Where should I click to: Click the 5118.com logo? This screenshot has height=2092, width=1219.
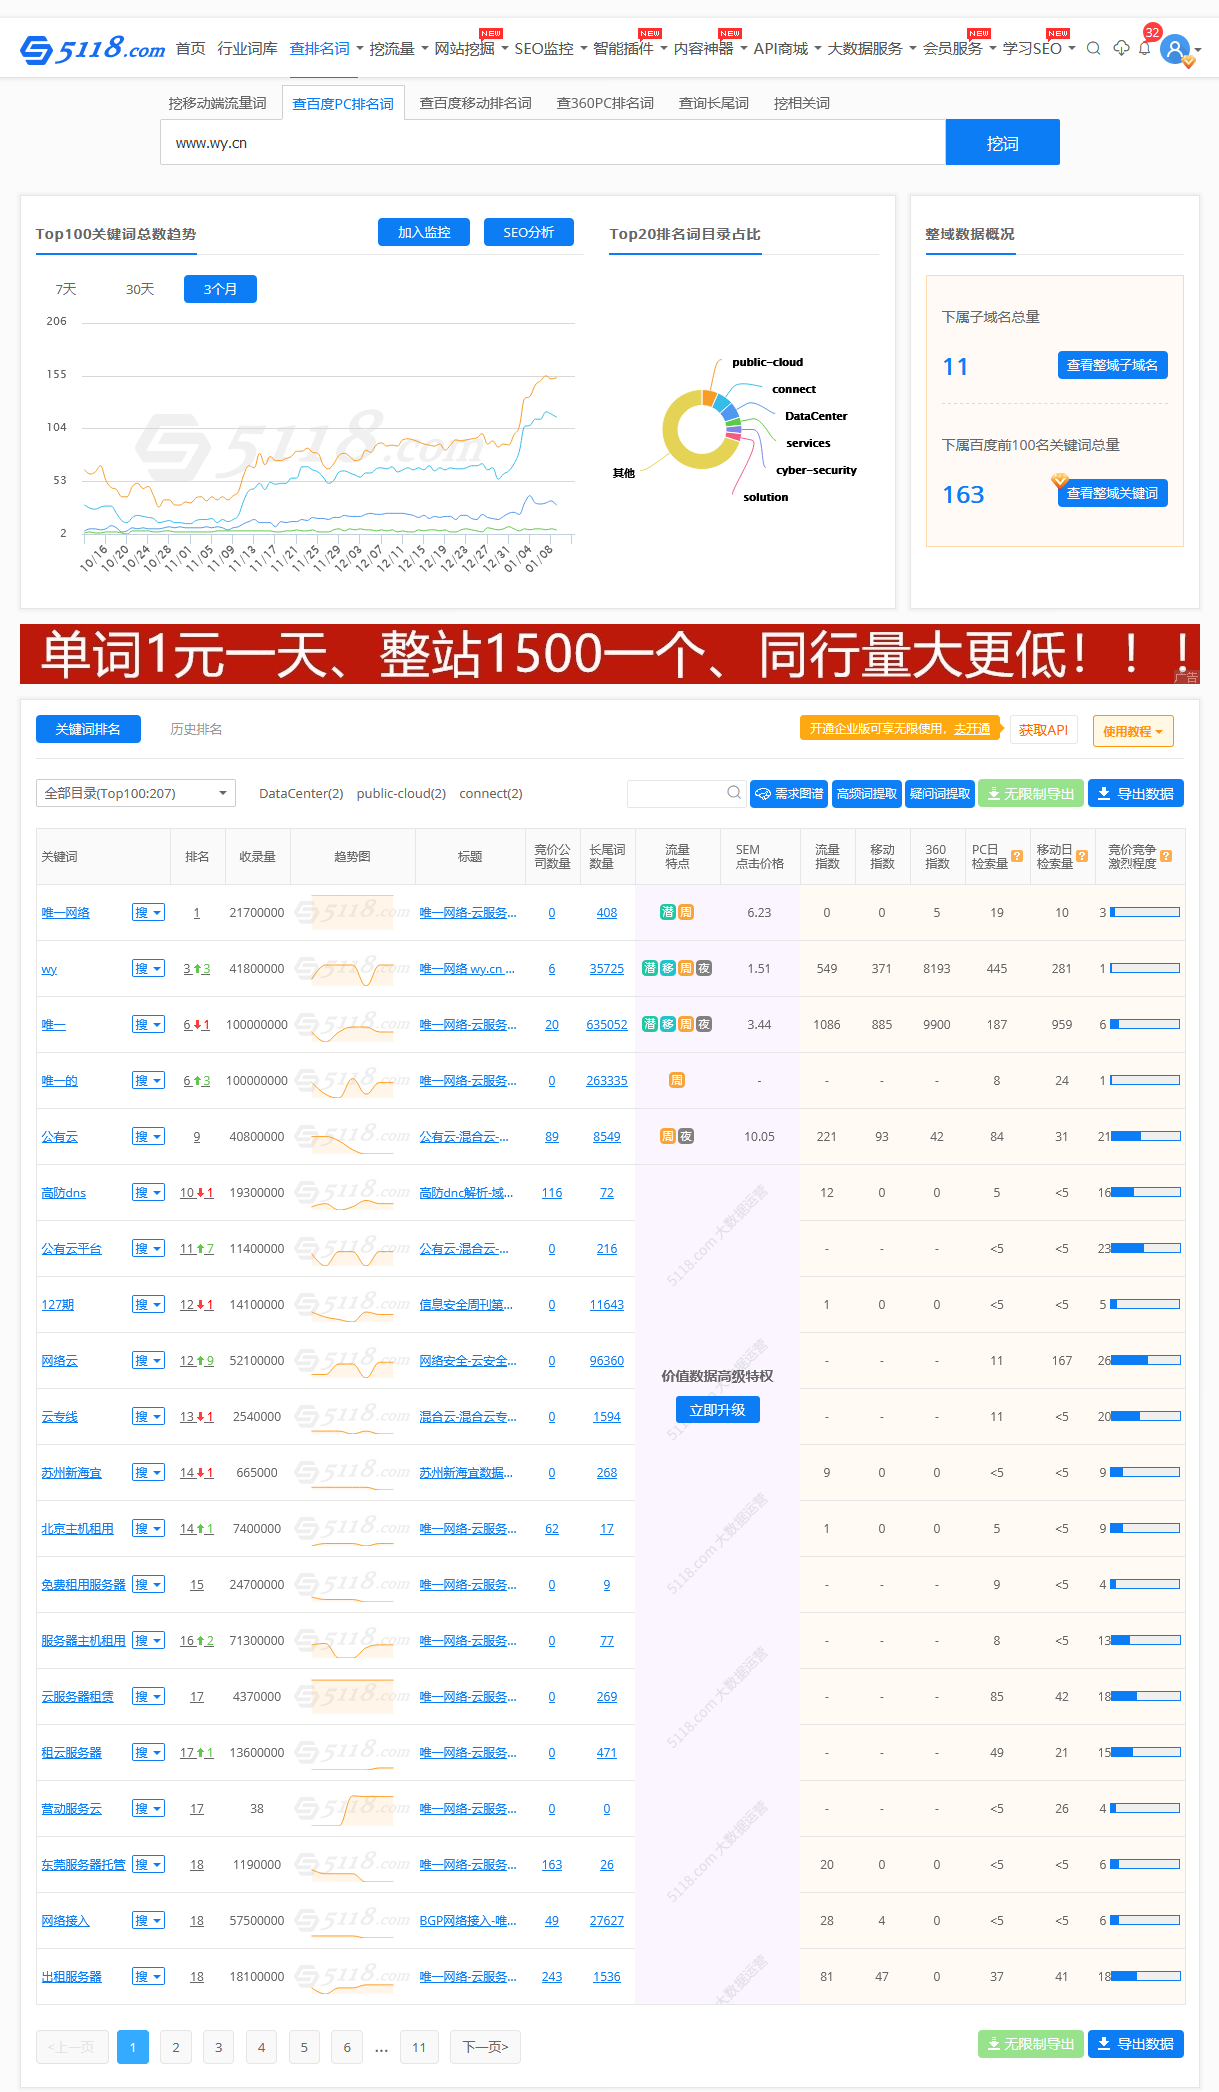pos(92,48)
